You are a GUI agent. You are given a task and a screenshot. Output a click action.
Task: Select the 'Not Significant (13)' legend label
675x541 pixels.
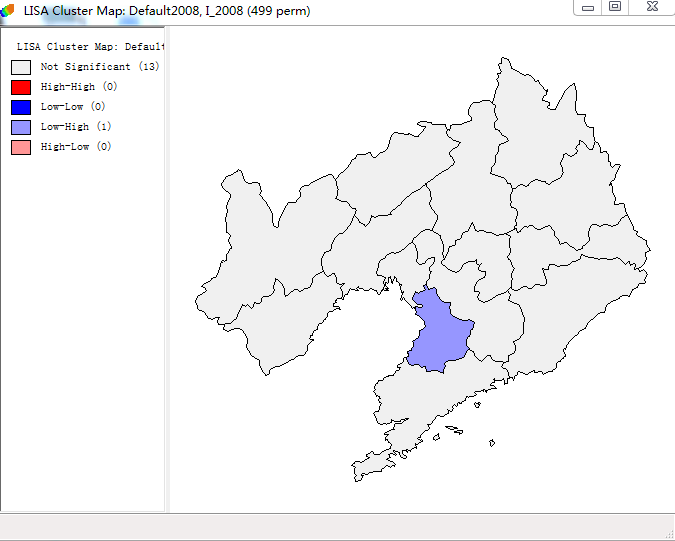(x=100, y=67)
